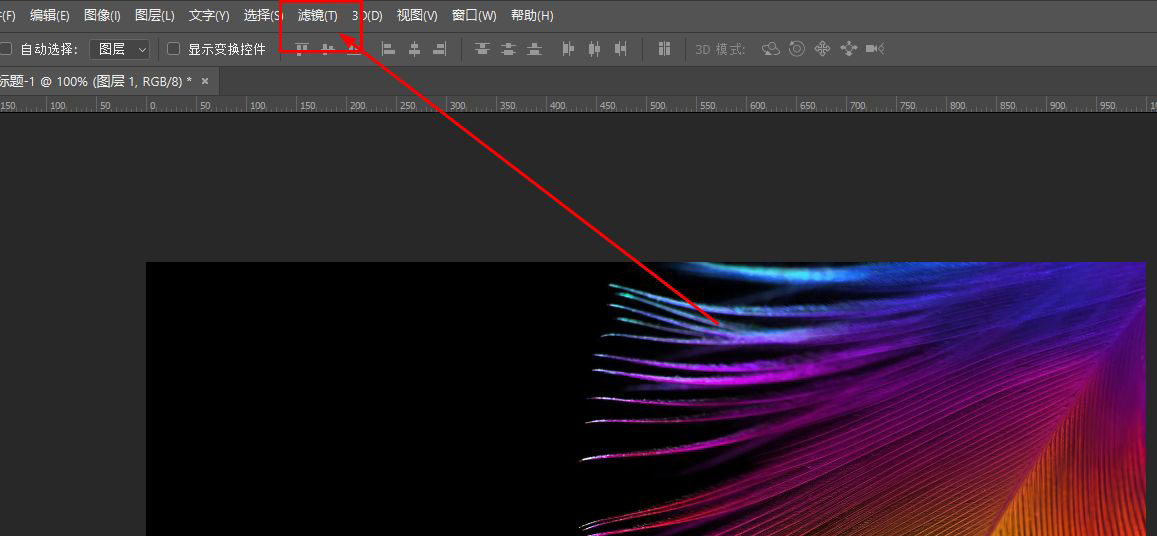Click the distribute bottom edges icon

click(x=534, y=49)
